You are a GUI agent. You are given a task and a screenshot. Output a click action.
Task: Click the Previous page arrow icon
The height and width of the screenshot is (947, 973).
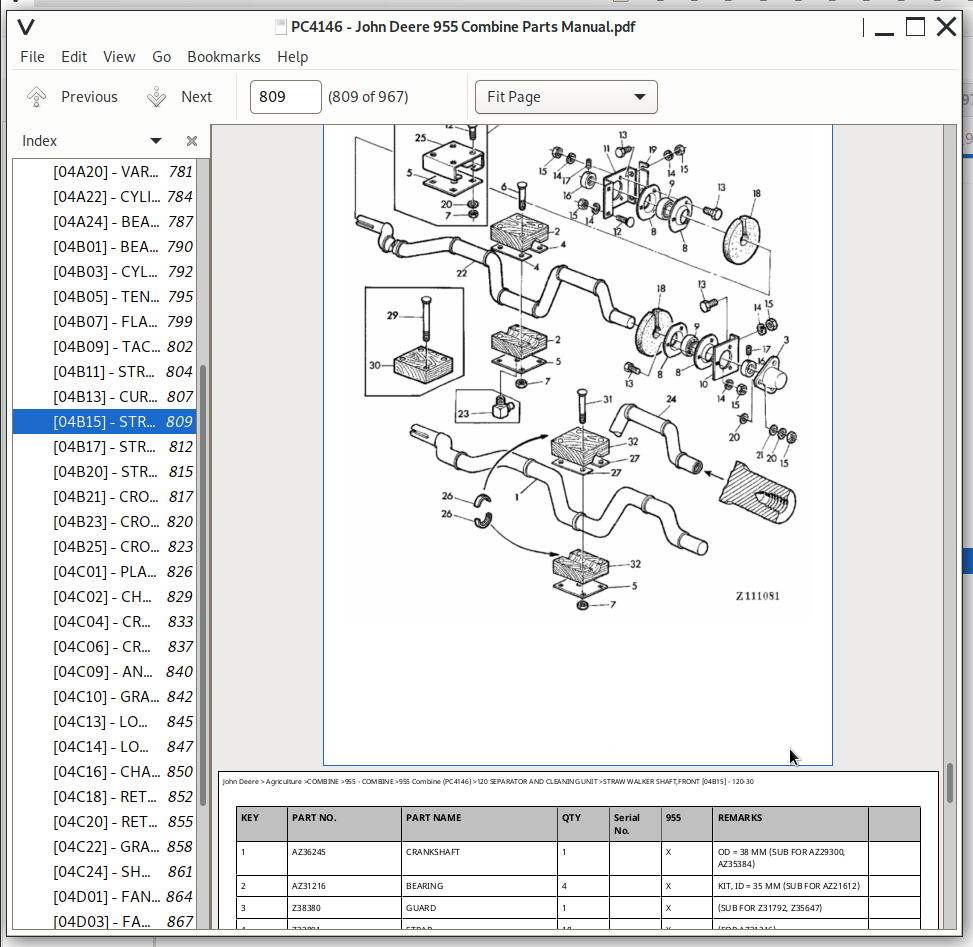click(x=37, y=97)
